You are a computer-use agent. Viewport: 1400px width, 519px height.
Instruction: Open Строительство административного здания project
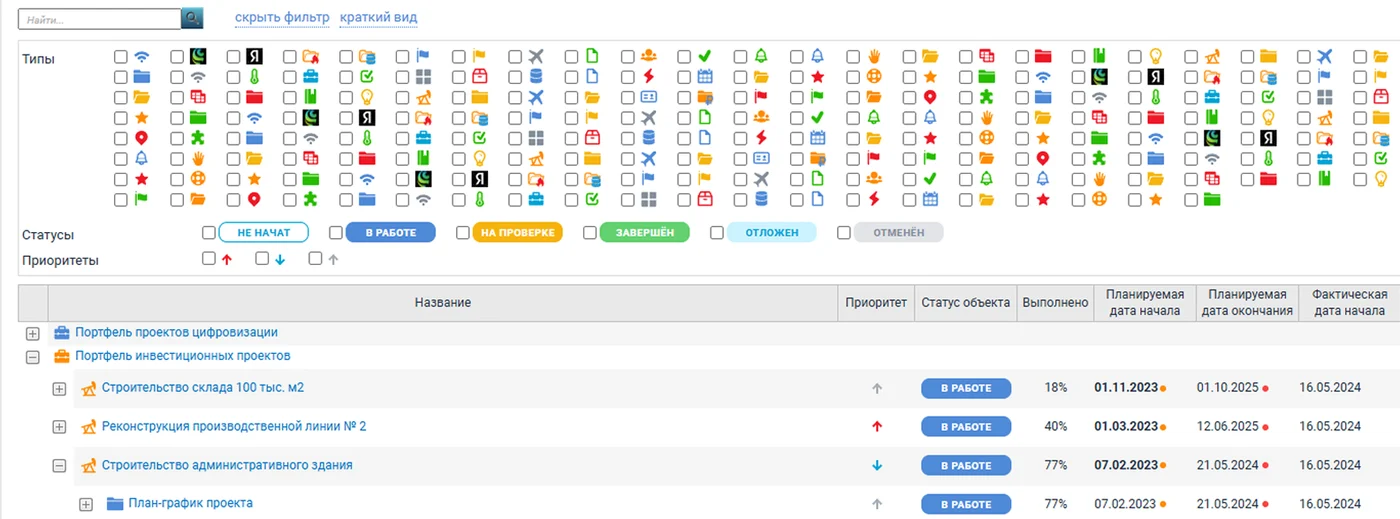coord(227,465)
